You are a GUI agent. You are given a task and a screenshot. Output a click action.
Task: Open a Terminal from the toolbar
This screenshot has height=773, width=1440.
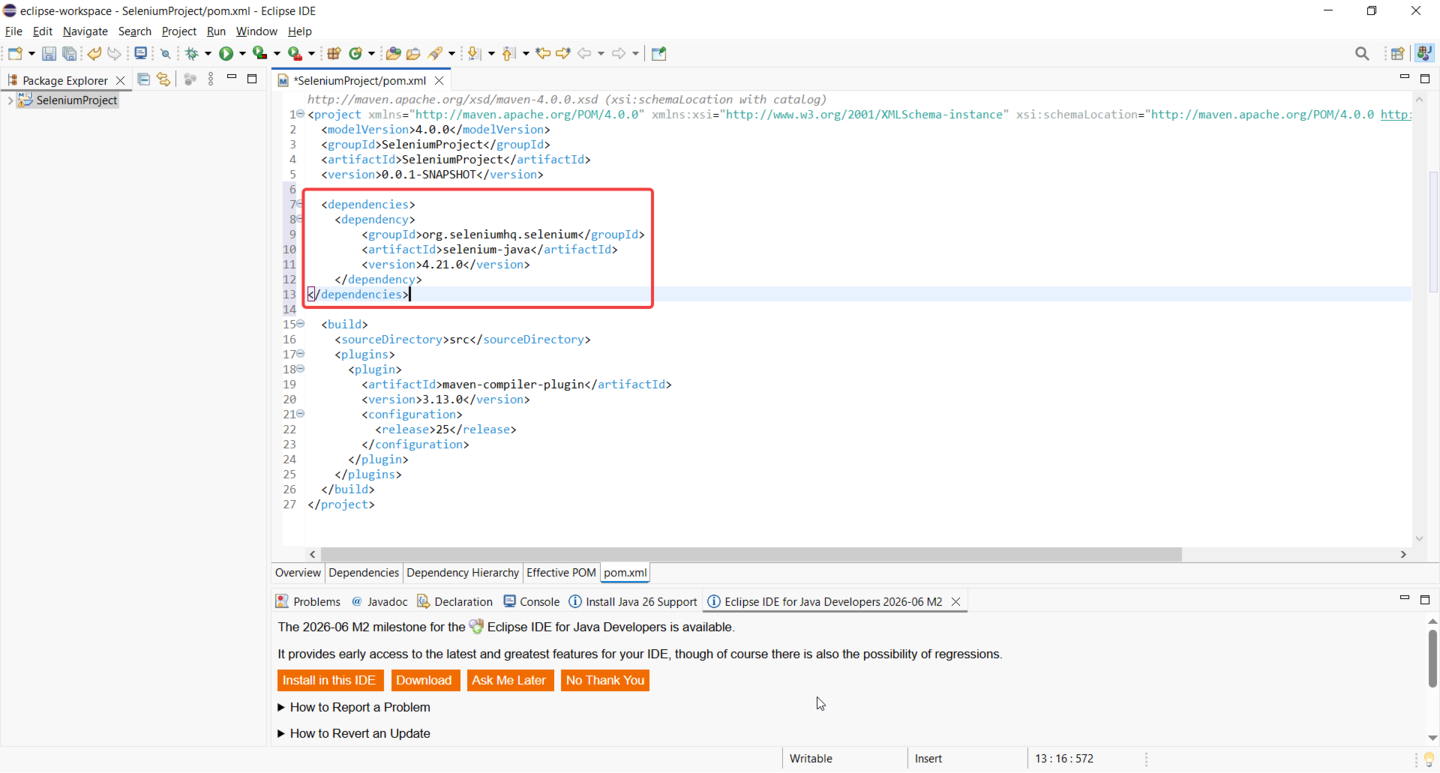click(x=140, y=53)
